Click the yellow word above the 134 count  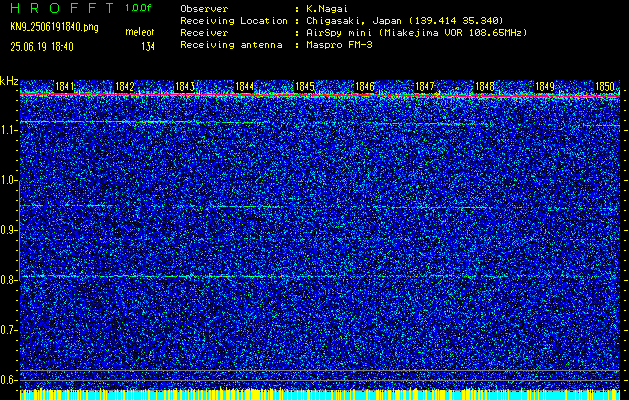click(140, 32)
